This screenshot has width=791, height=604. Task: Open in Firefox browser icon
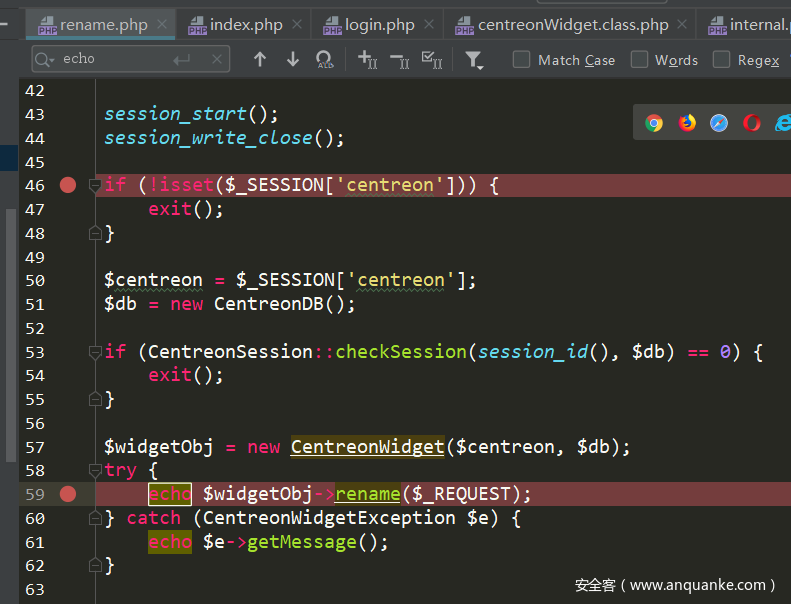pos(687,123)
